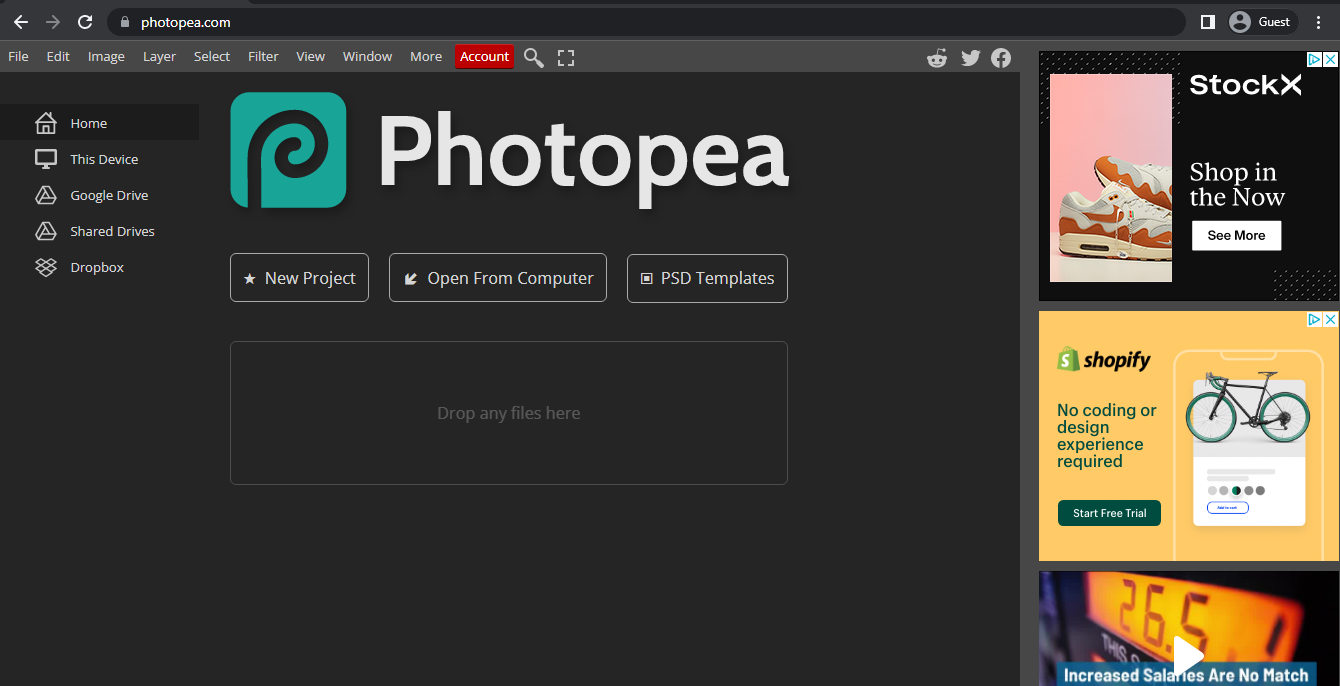Click the Dropbox logo icon
The width and height of the screenshot is (1340, 686).
pos(46,267)
